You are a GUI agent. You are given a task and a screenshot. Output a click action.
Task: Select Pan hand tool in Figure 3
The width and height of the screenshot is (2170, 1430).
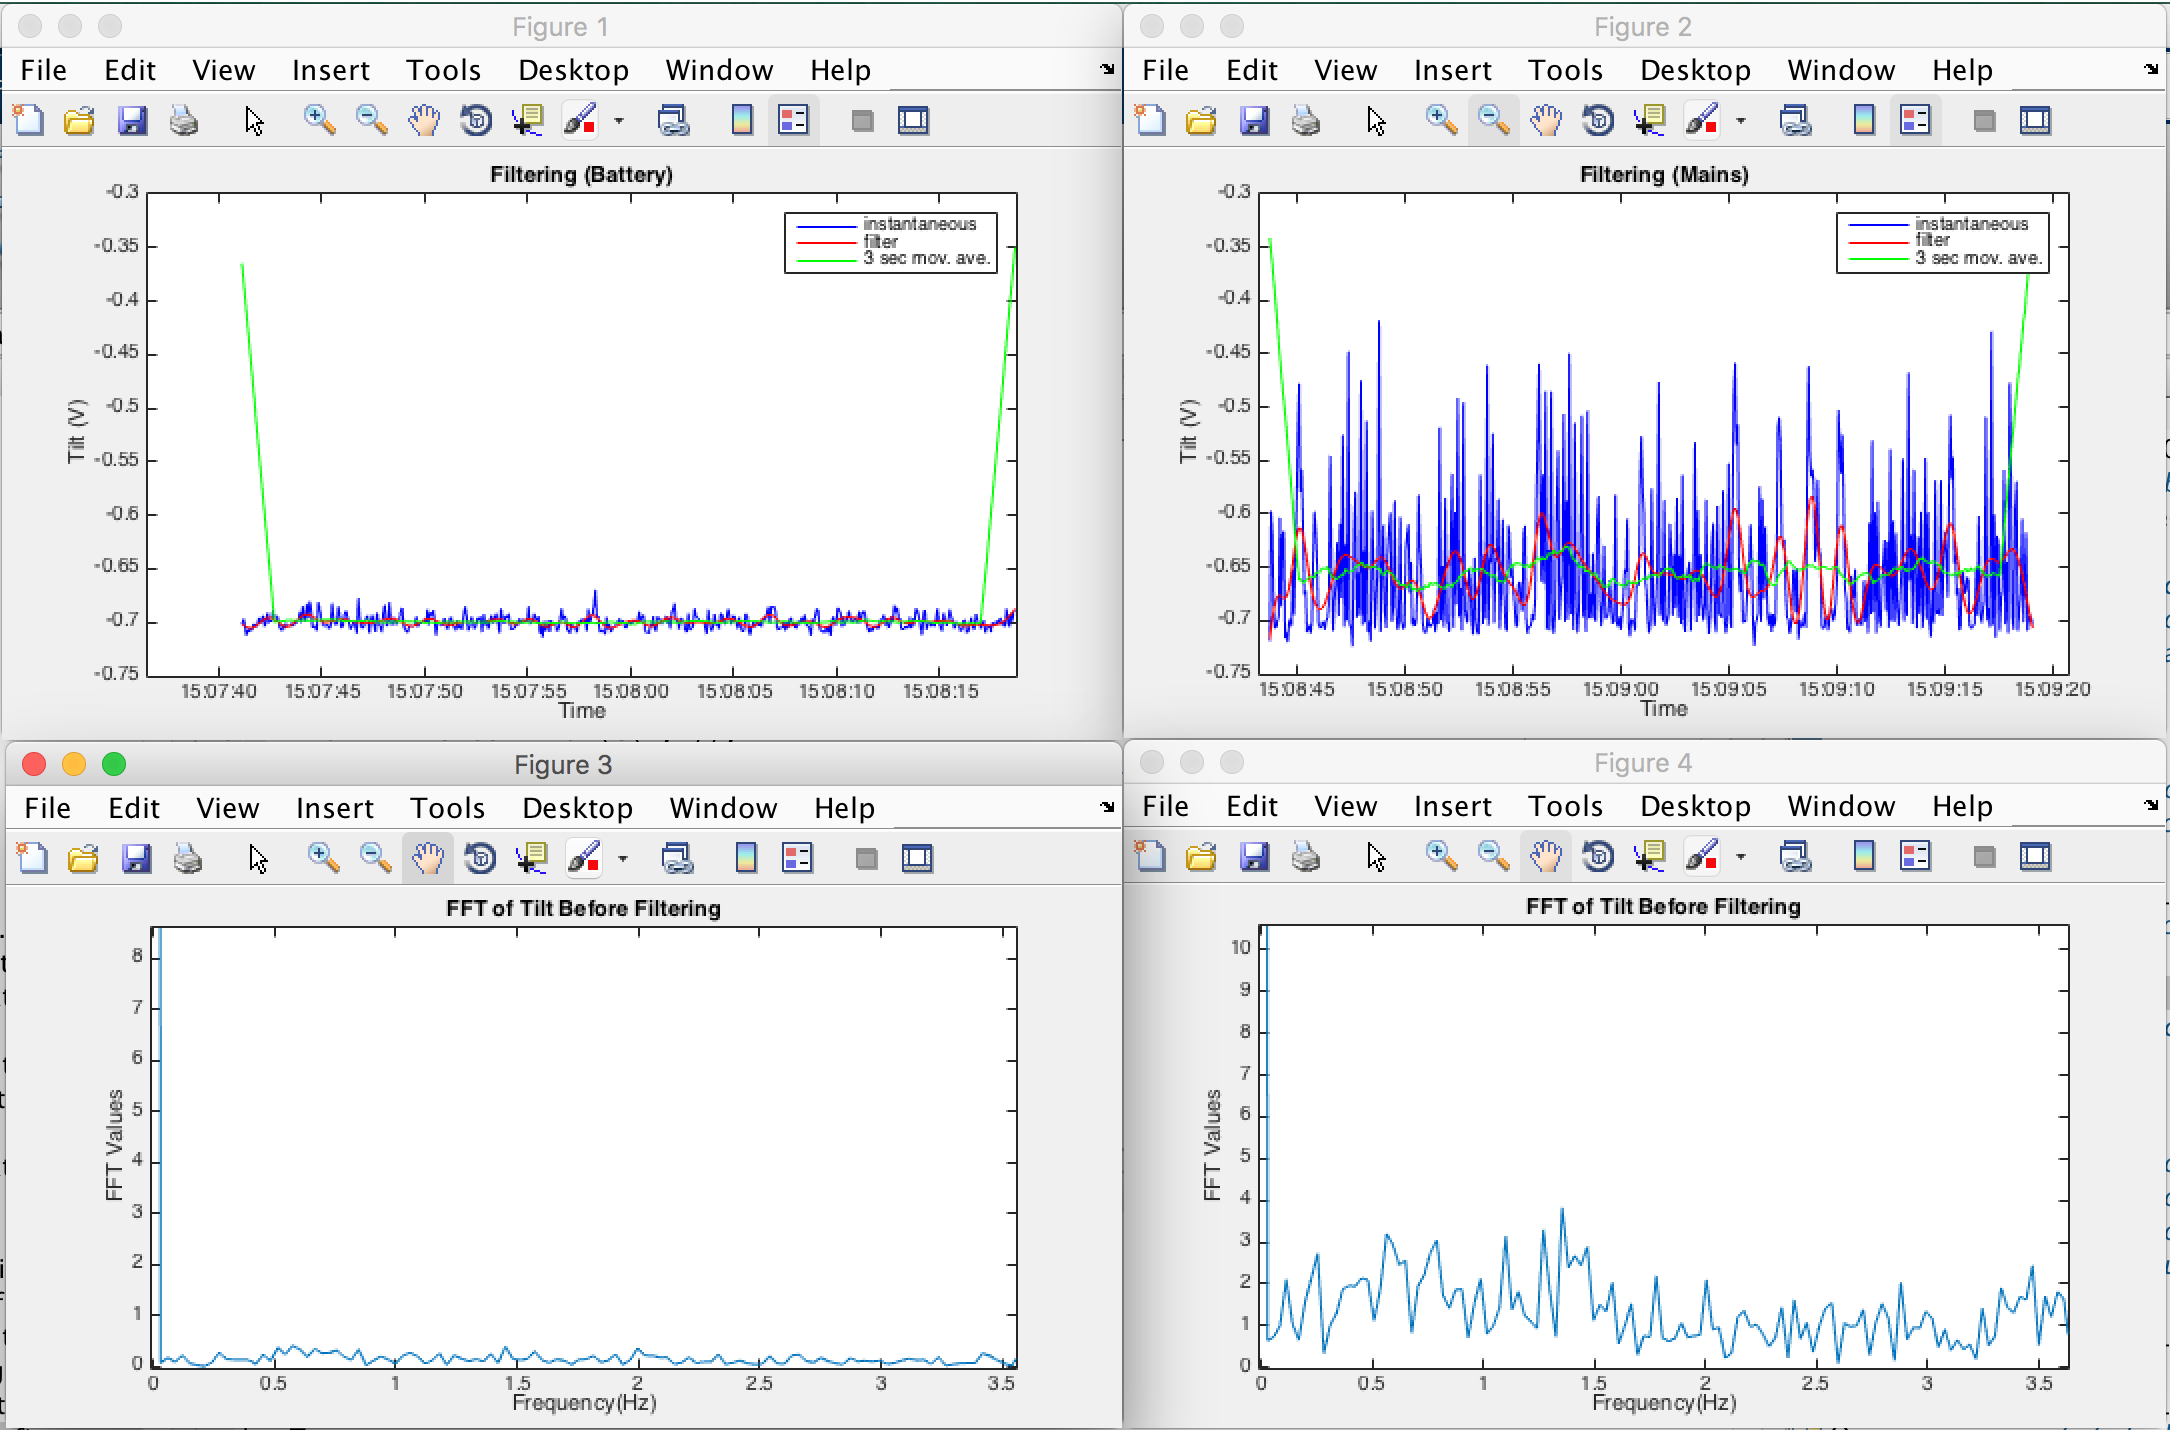click(427, 858)
